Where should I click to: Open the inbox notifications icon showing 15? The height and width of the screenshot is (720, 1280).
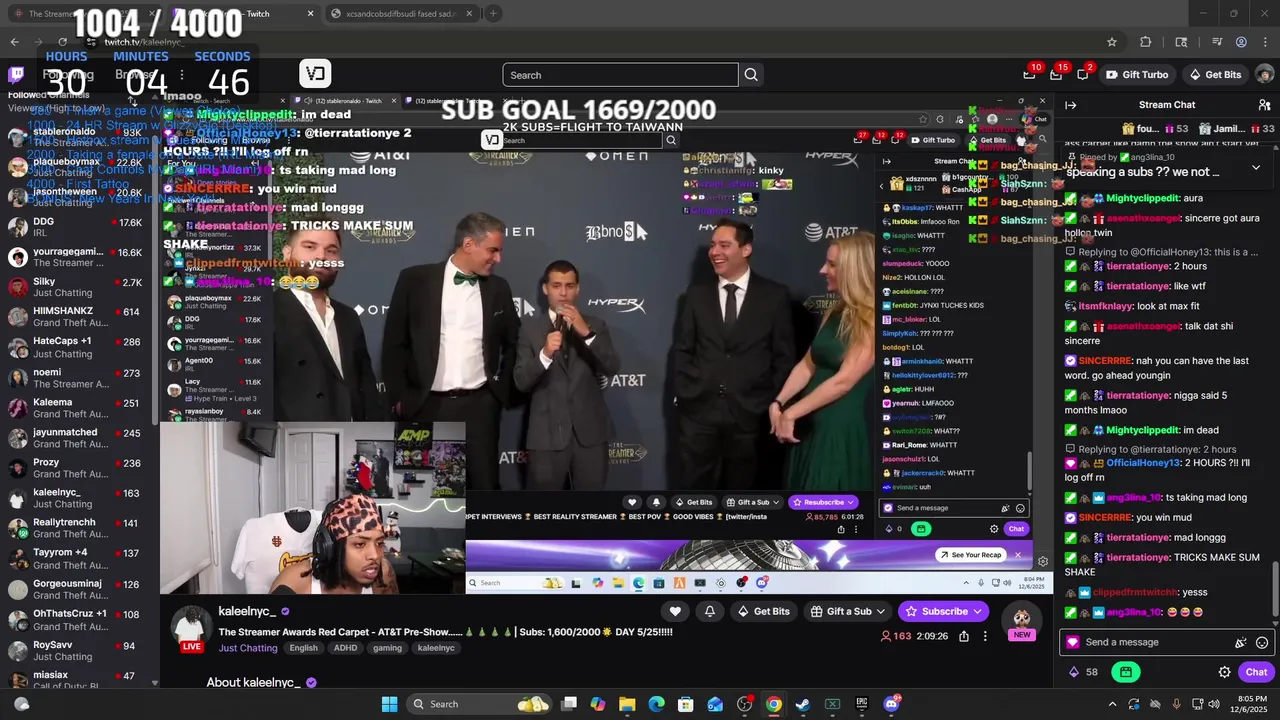coord(1056,74)
